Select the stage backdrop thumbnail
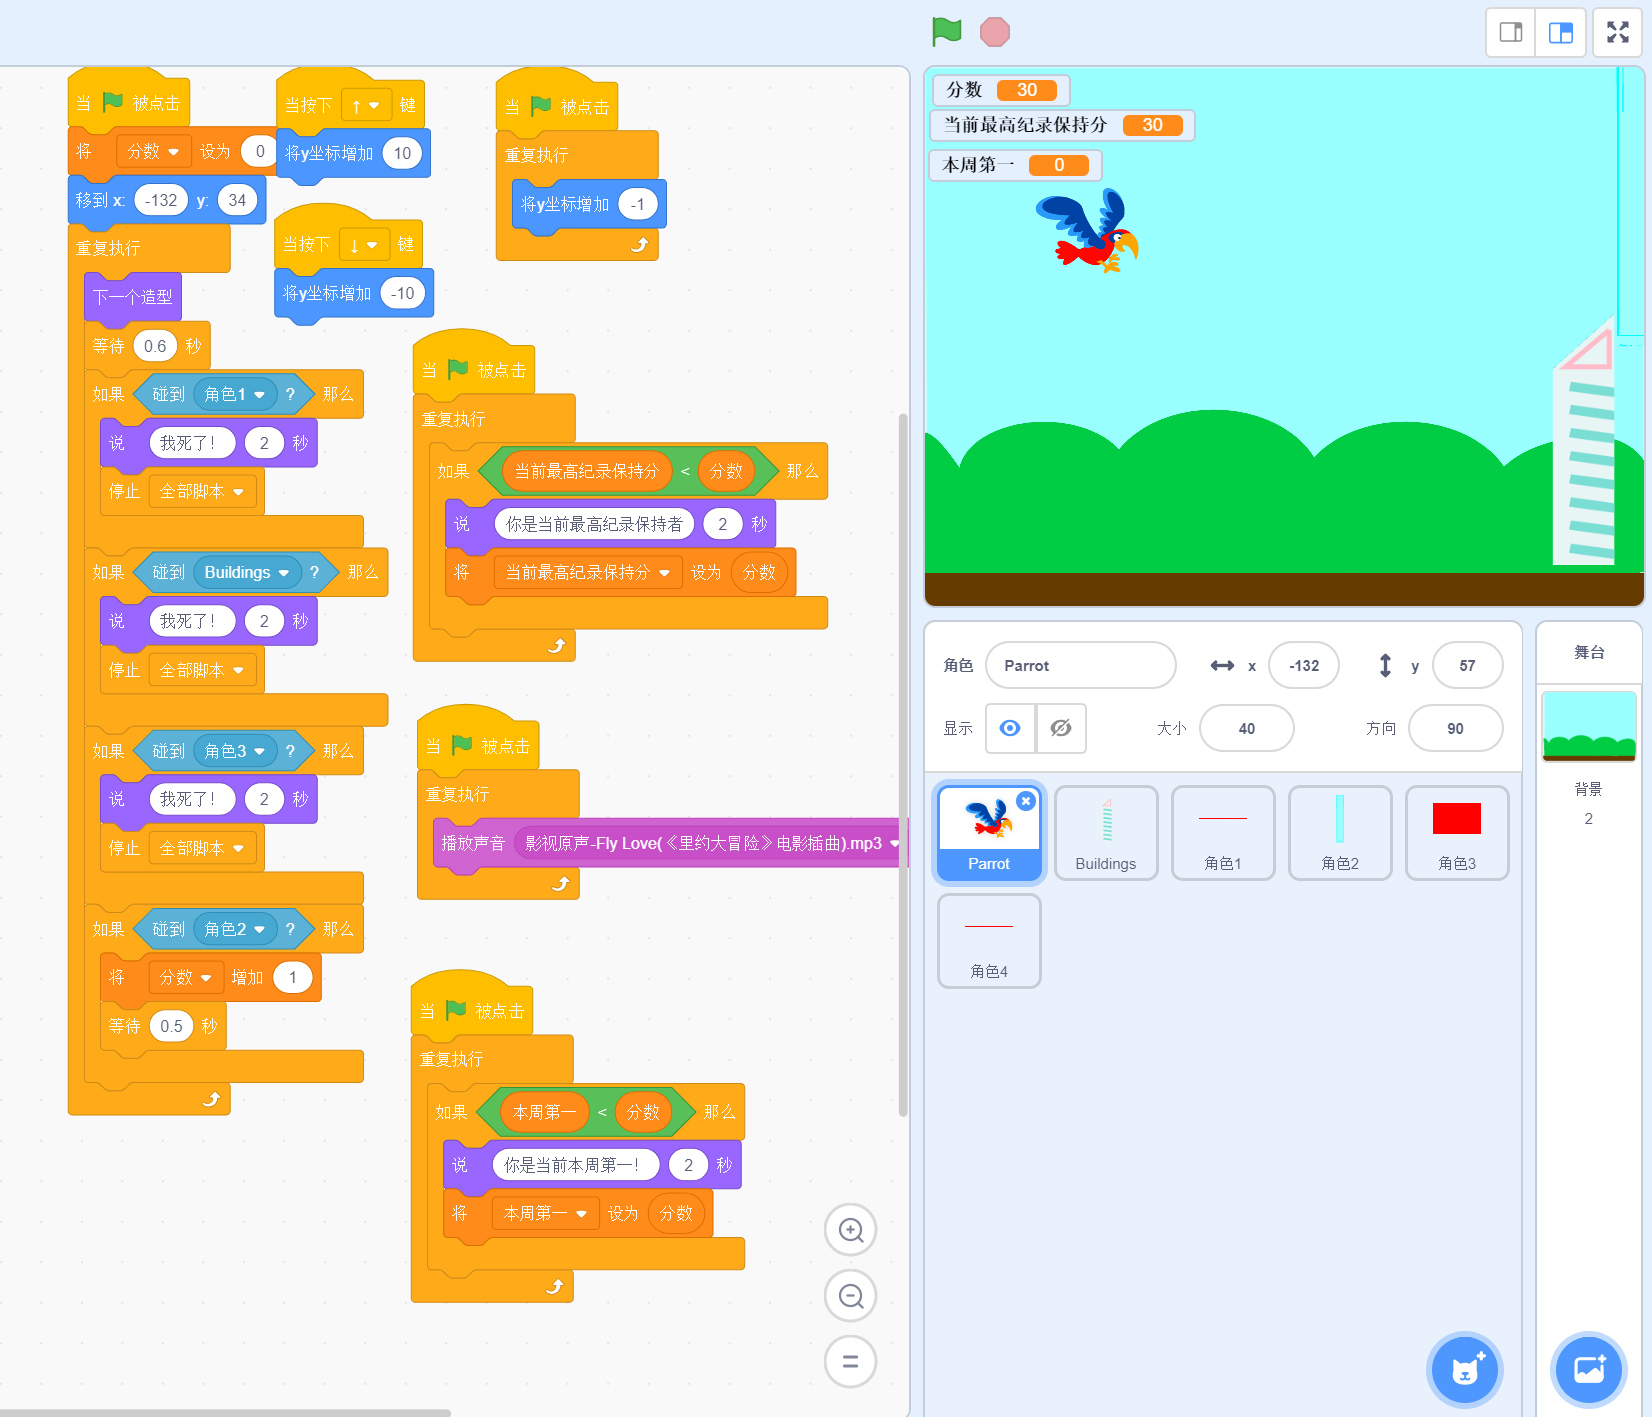This screenshot has height=1417, width=1652. [x=1588, y=726]
